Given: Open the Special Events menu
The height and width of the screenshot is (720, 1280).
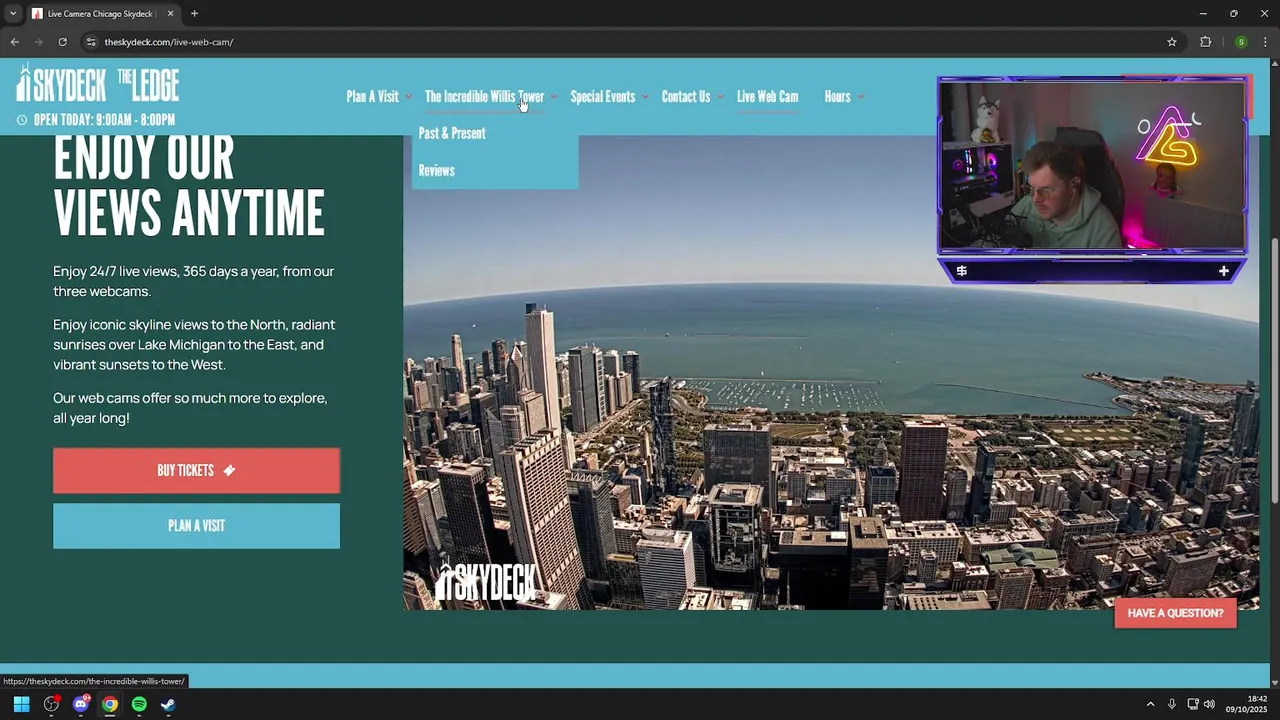Looking at the screenshot, I should (603, 97).
